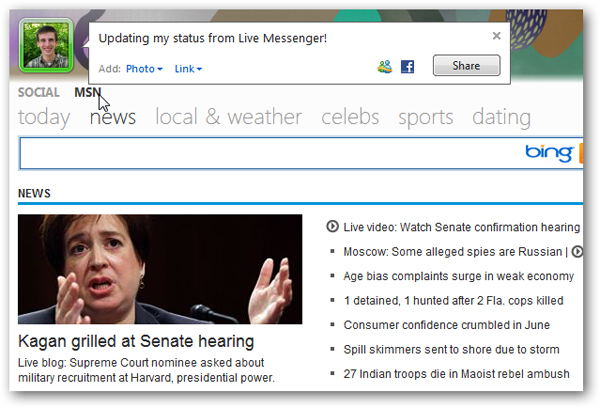Screen dimensions: 600x408
Task: Click the NEWS section heading
Action: 34,193
